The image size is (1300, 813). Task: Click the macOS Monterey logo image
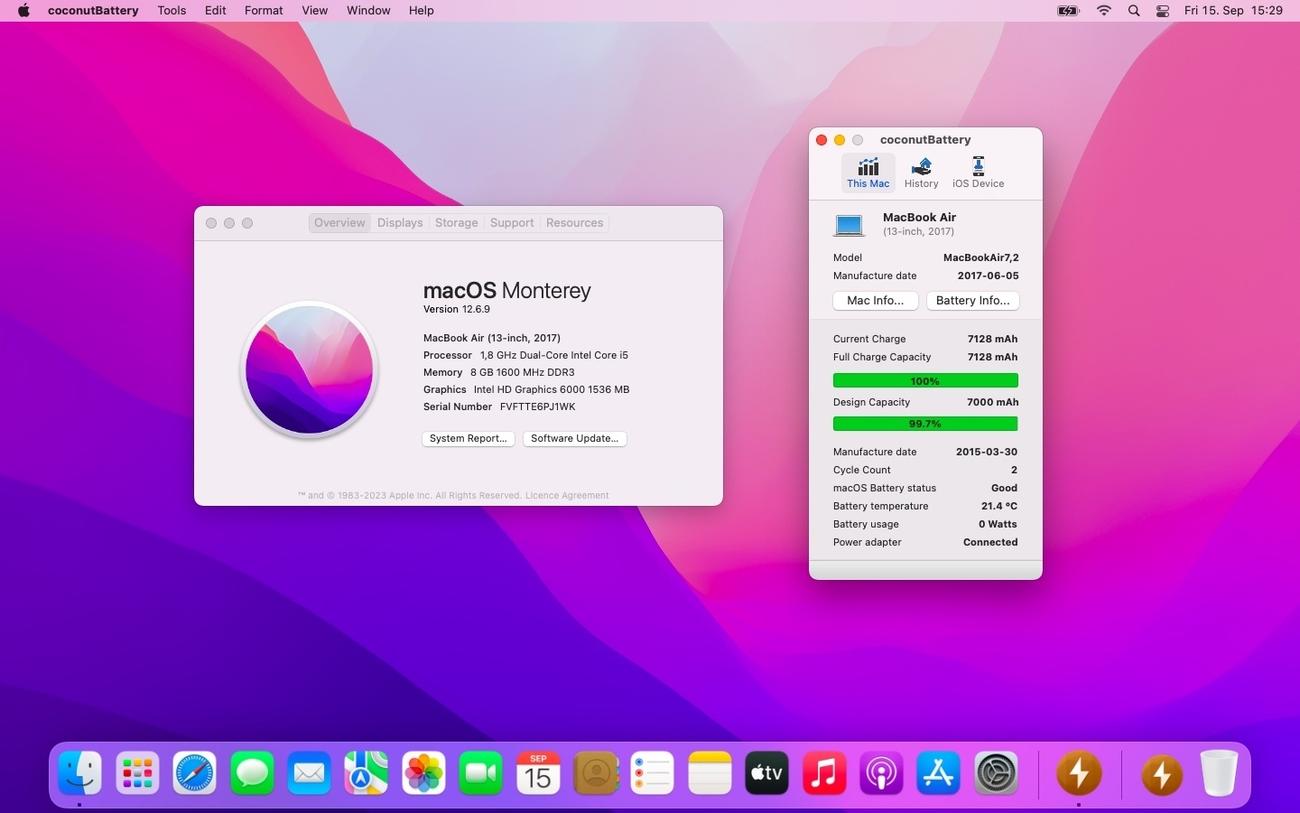[309, 370]
